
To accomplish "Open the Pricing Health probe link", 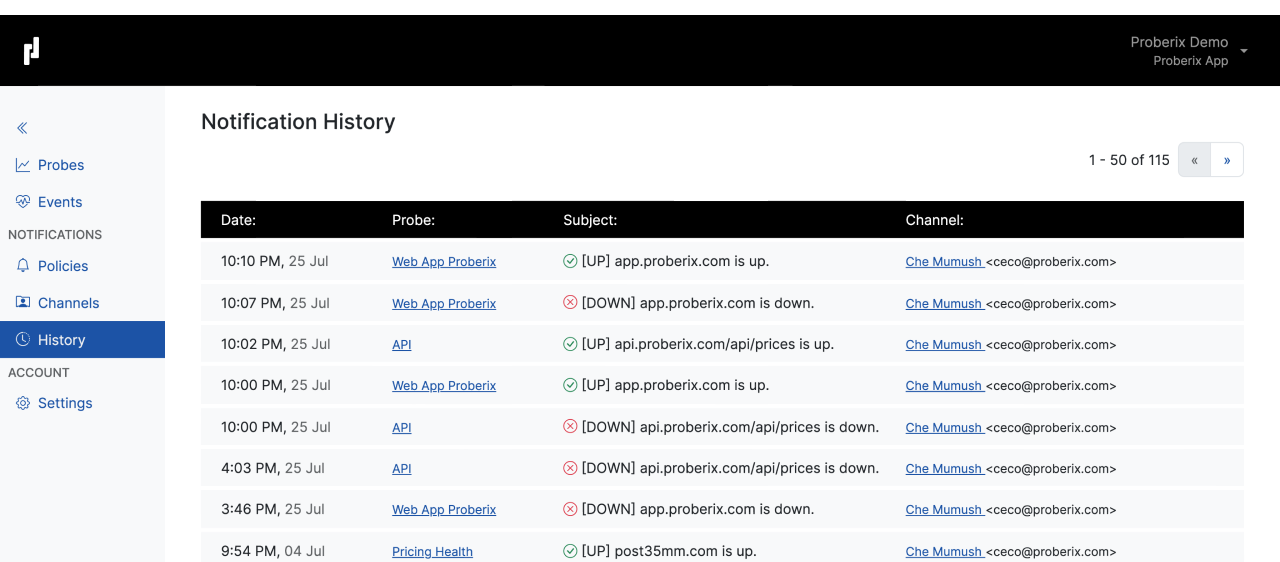I will [432, 552].
